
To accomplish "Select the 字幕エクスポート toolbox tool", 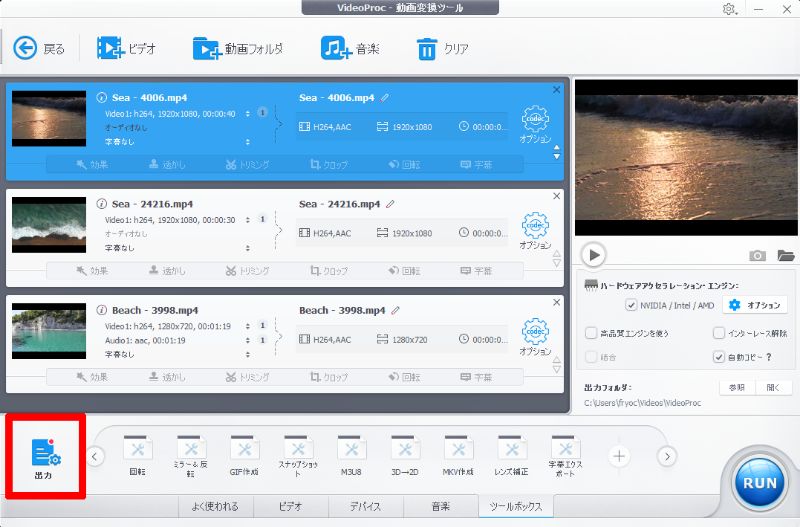I will tap(565, 456).
